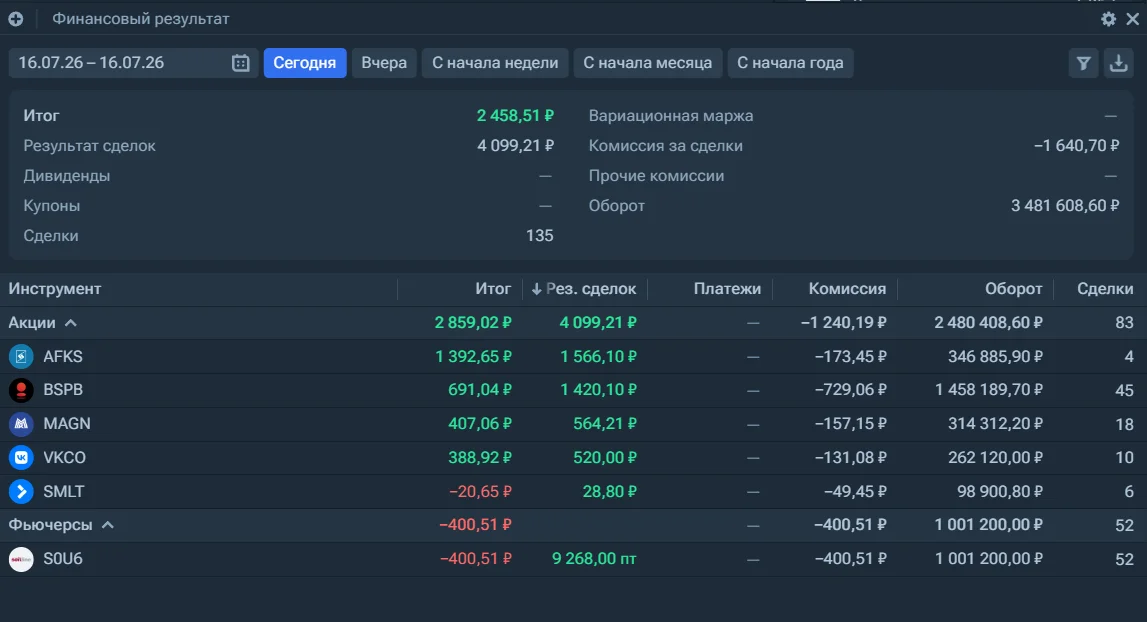Viewport: 1147px width, 622px height.
Task: Open the filter funnel icon
Action: coord(1083,64)
